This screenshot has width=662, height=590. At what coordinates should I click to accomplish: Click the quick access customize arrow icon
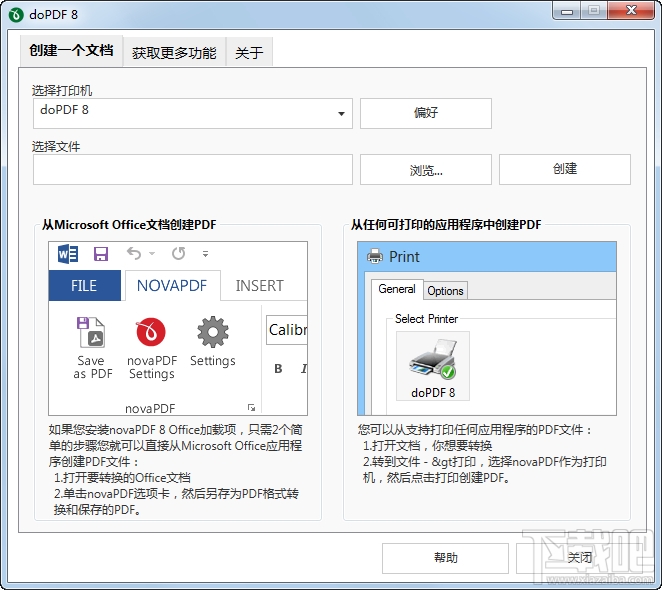click(x=206, y=254)
